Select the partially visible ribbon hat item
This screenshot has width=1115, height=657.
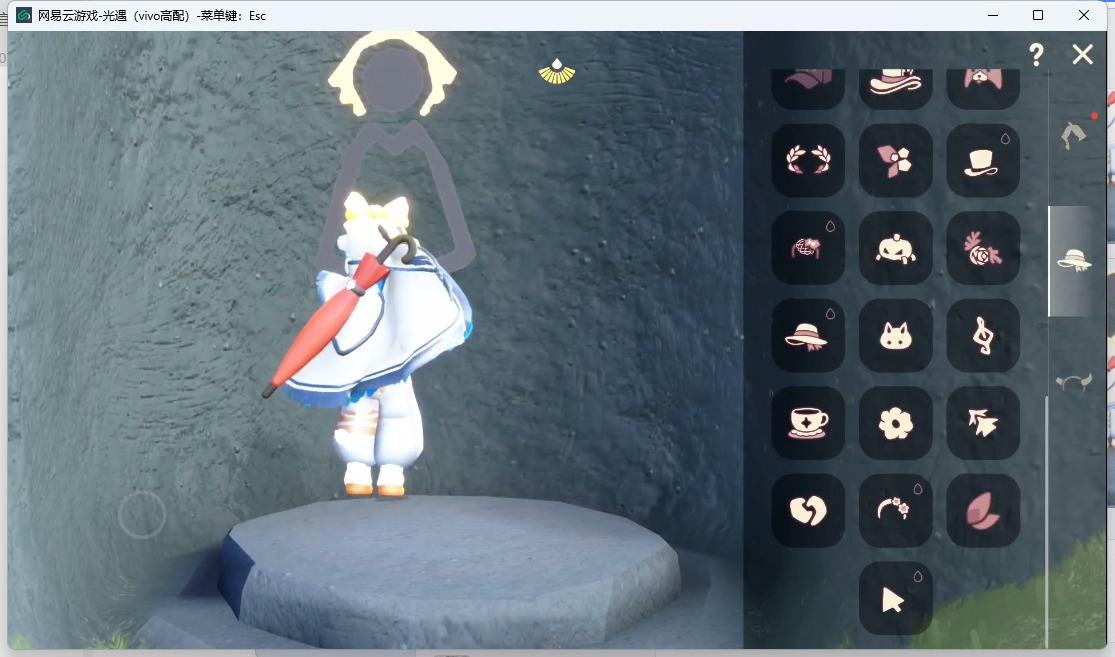click(895, 88)
